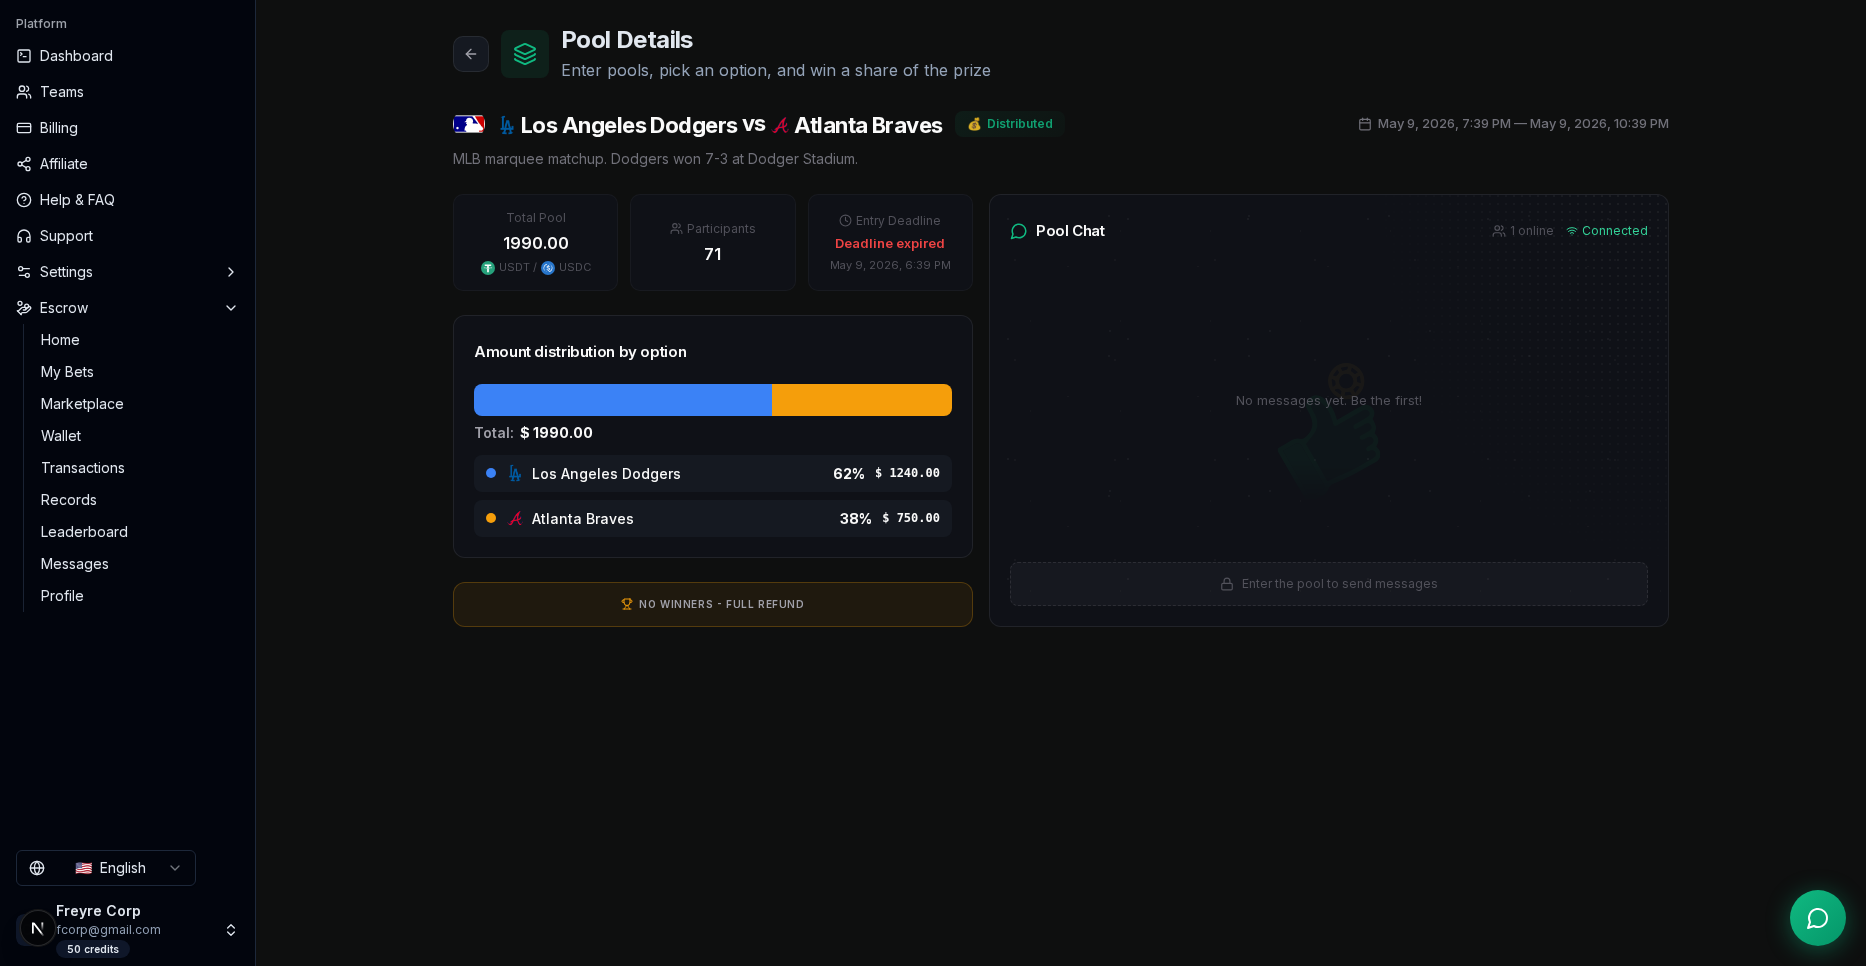The image size is (1866, 966).
Task: Click the orange dot beside Atlanta Braves
Action: (x=491, y=518)
